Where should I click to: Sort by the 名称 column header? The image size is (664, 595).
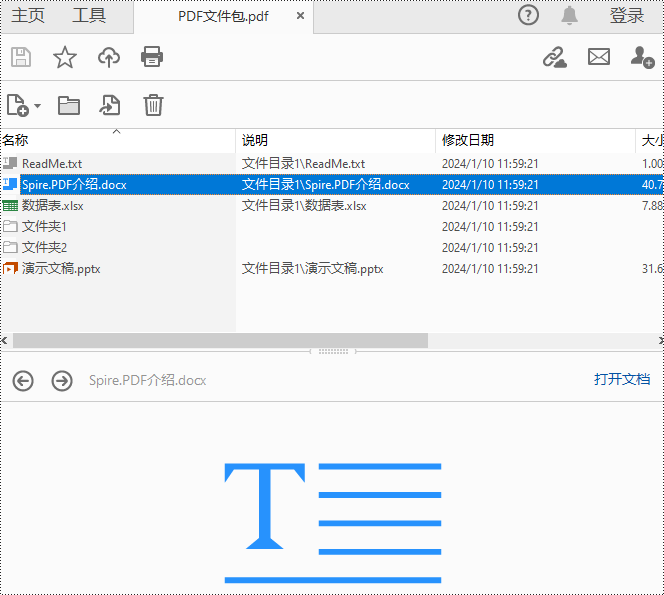point(118,140)
